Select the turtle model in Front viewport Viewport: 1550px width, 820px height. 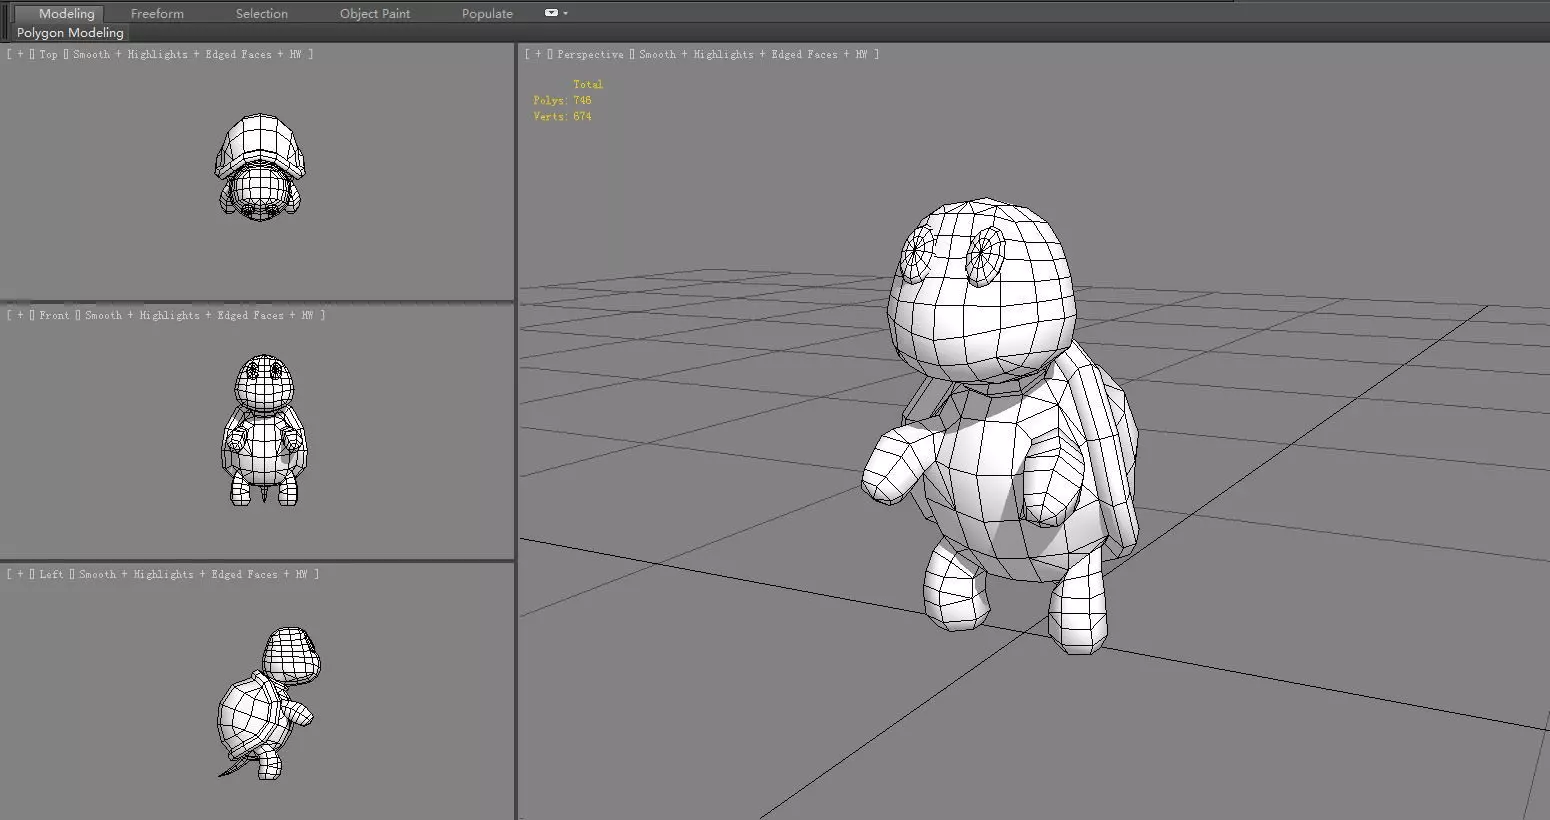point(262,430)
